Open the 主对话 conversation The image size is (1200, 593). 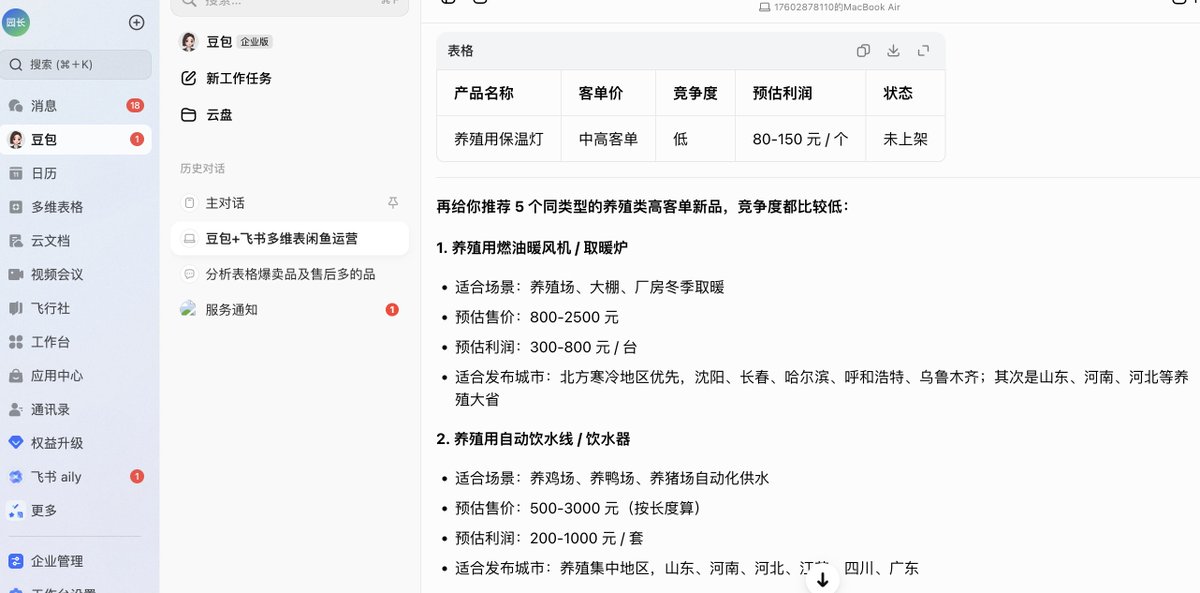(x=290, y=203)
